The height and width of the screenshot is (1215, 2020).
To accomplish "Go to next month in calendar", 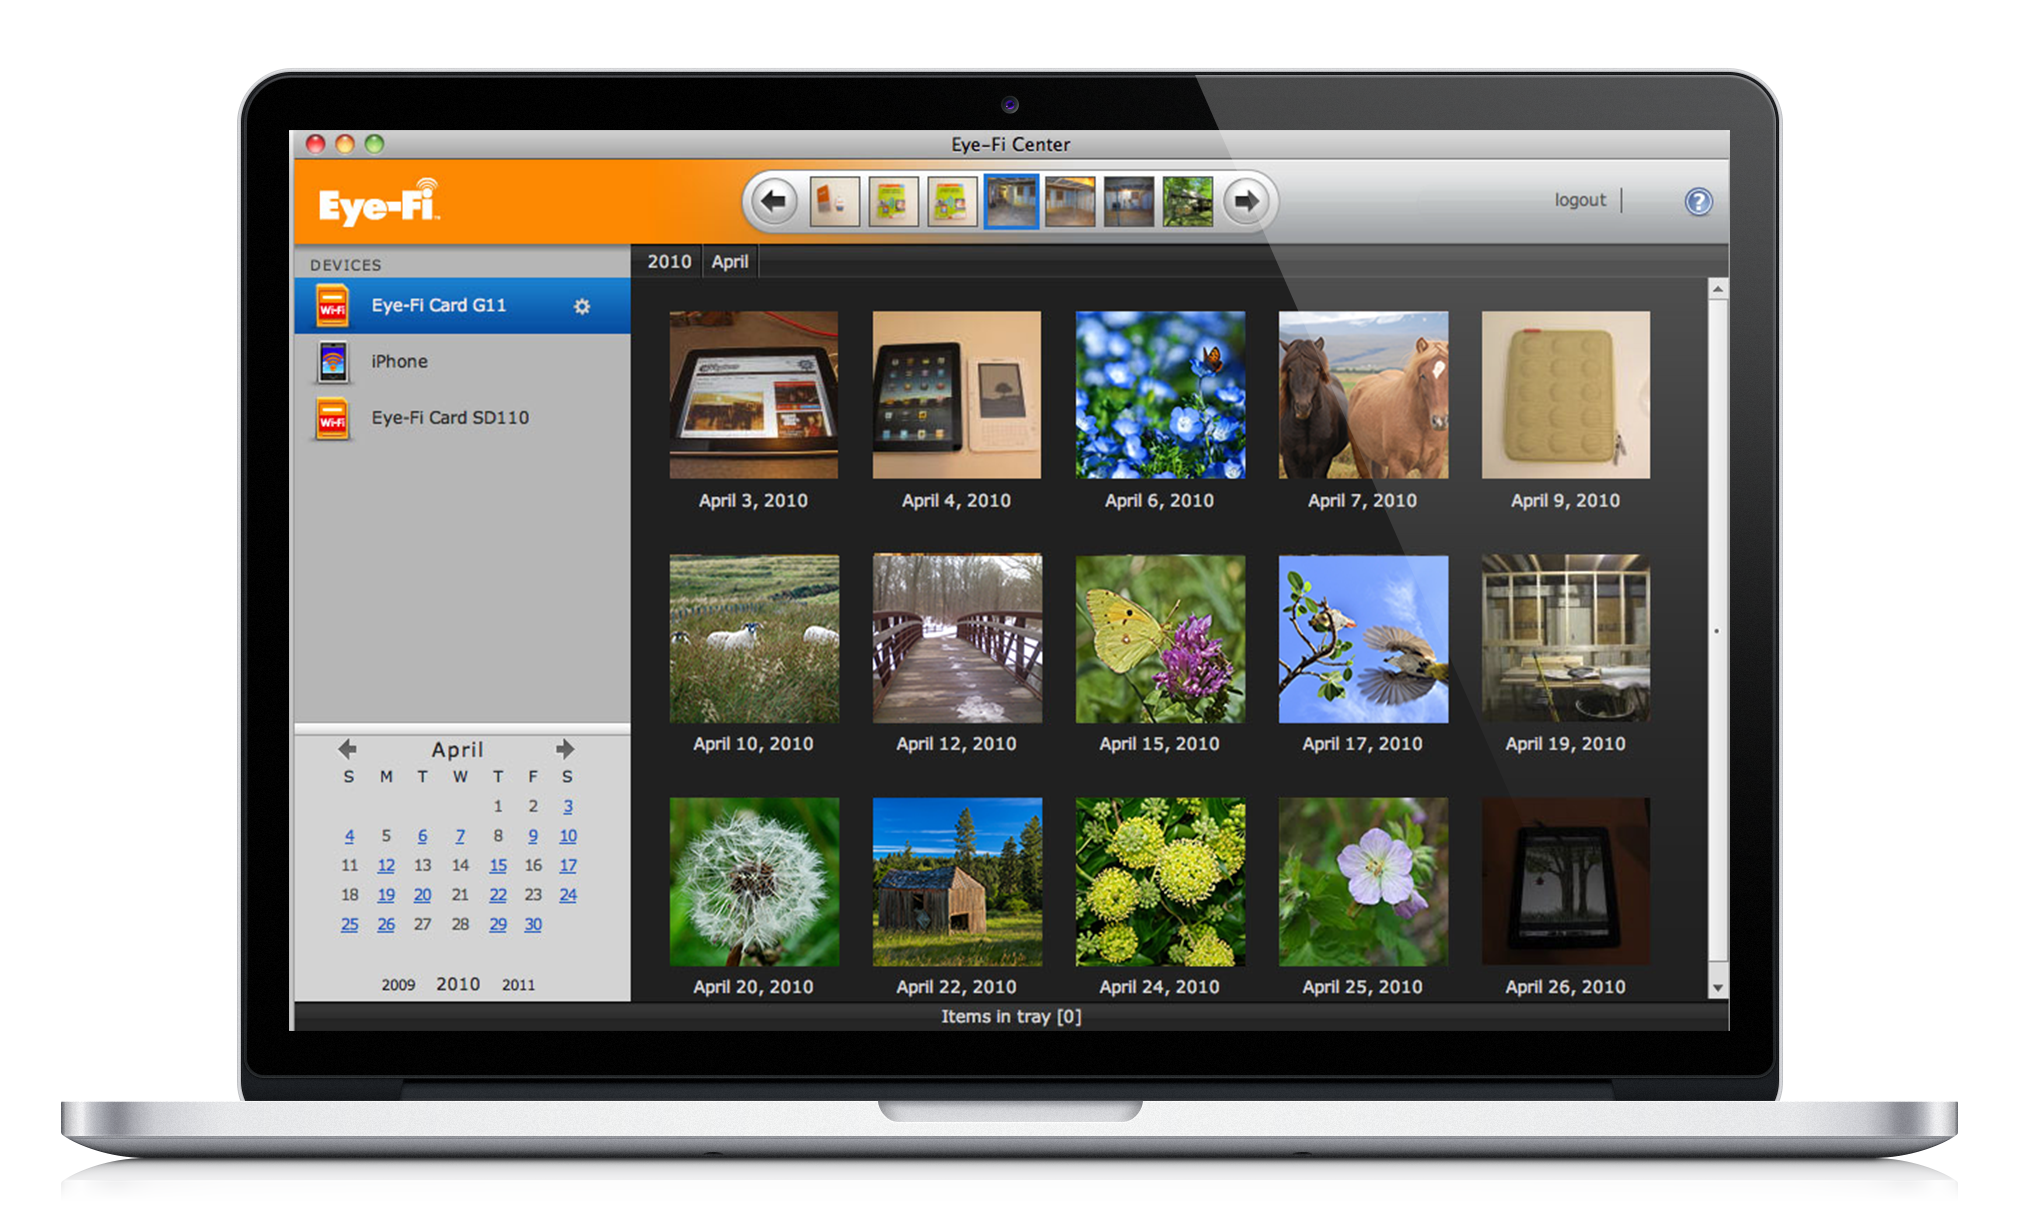I will pos(565,749).
